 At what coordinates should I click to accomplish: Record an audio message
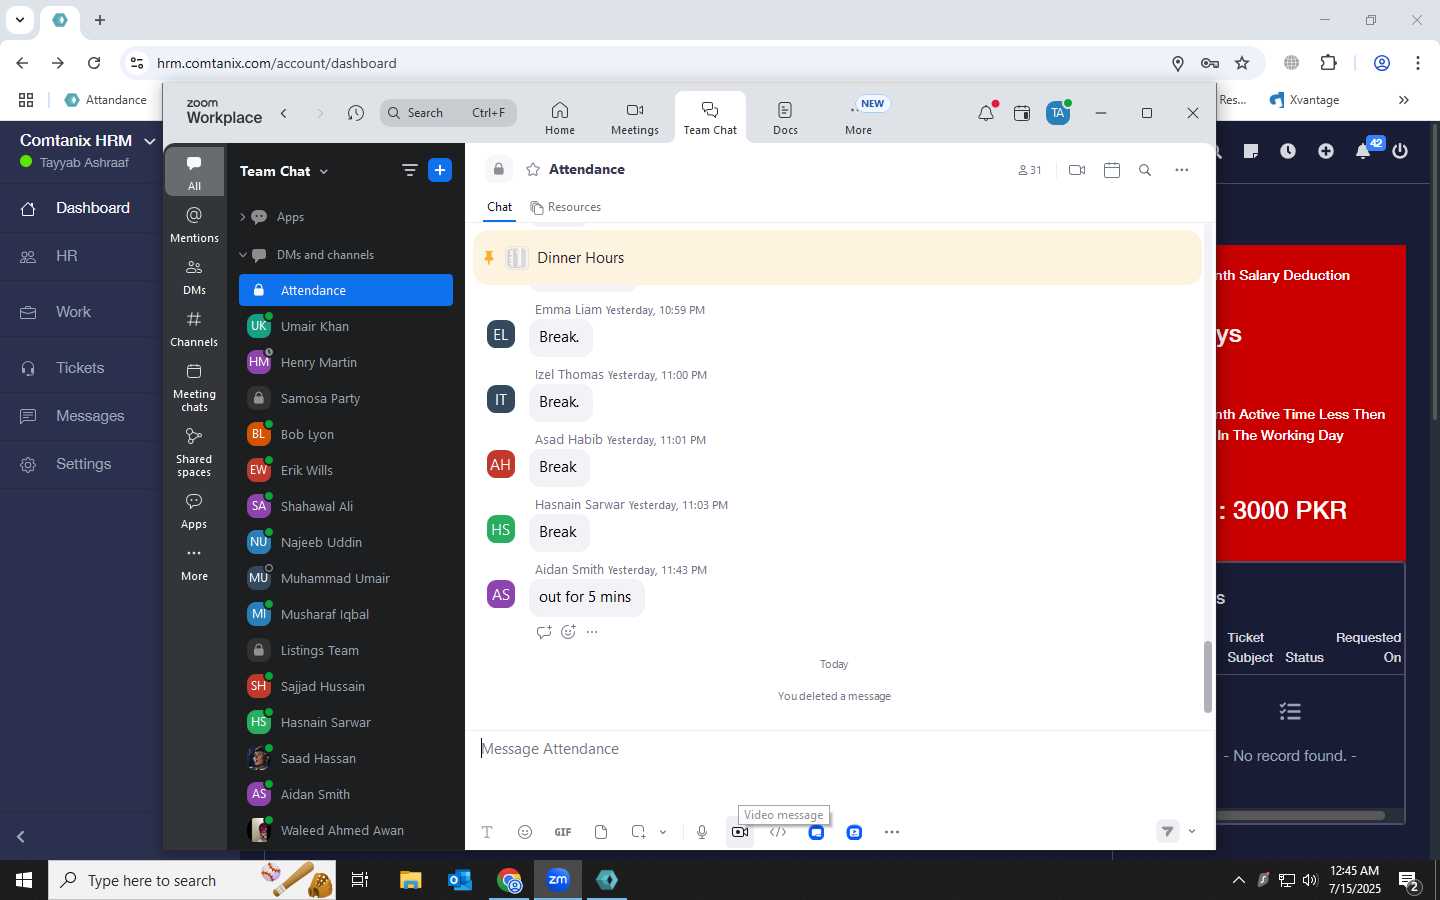pyautogui.click(x=702, y=832)
